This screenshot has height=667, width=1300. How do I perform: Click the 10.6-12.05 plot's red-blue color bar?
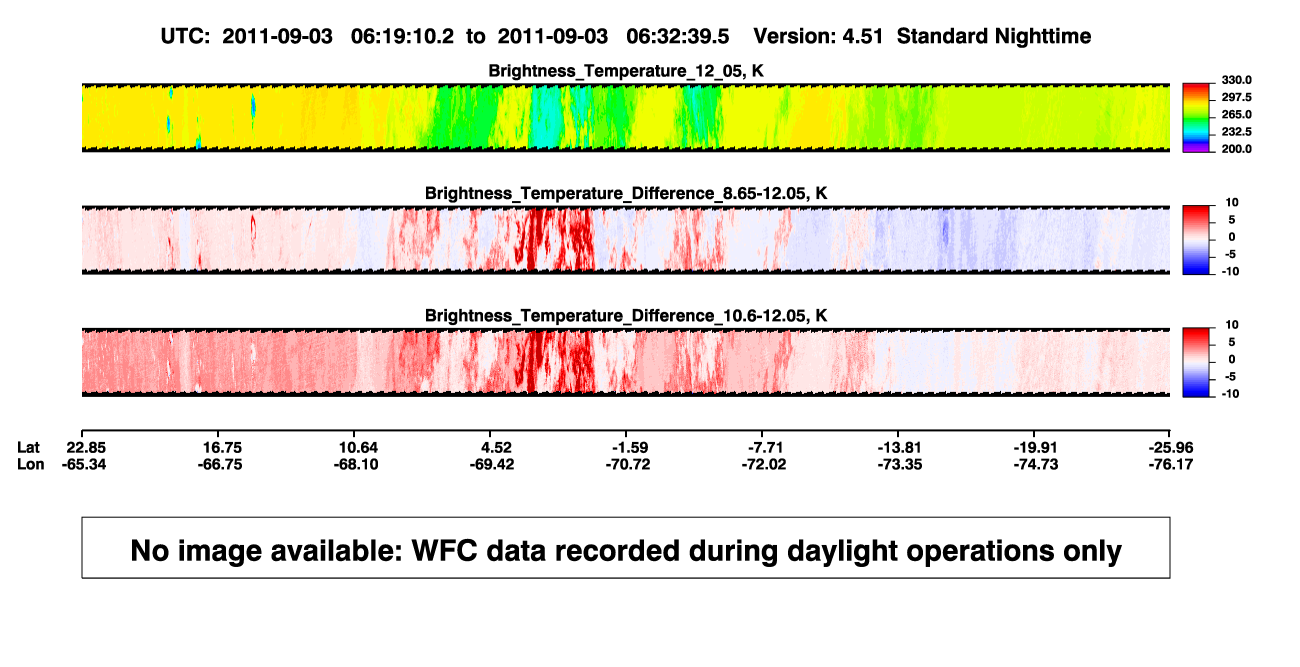tap(1196, 362)
